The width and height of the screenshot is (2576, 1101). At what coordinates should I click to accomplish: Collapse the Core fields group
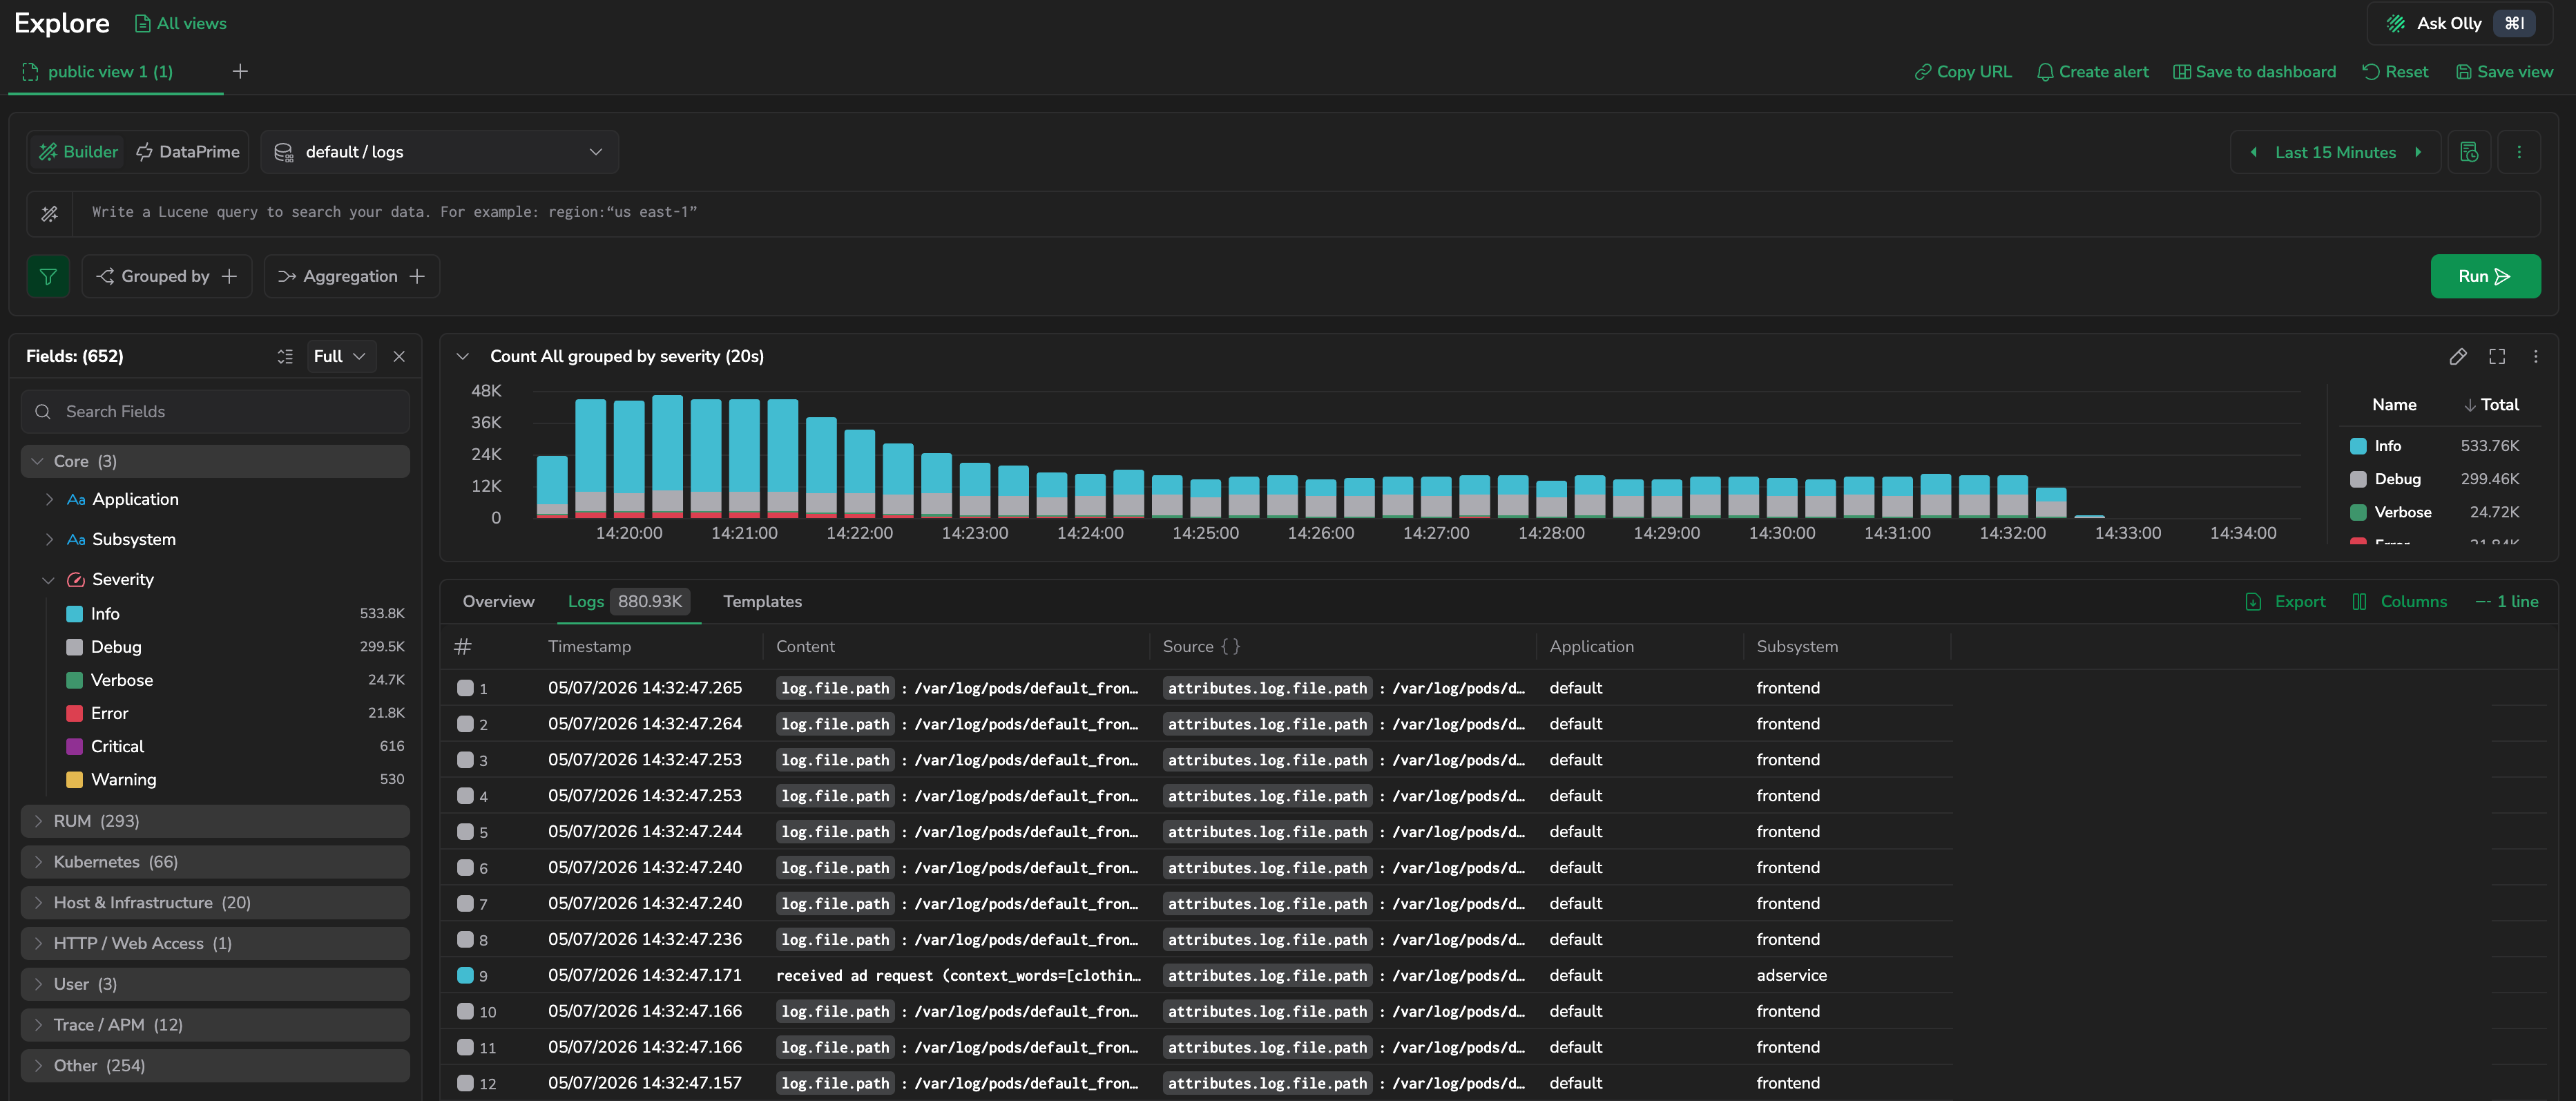click(x=215, y=461)
